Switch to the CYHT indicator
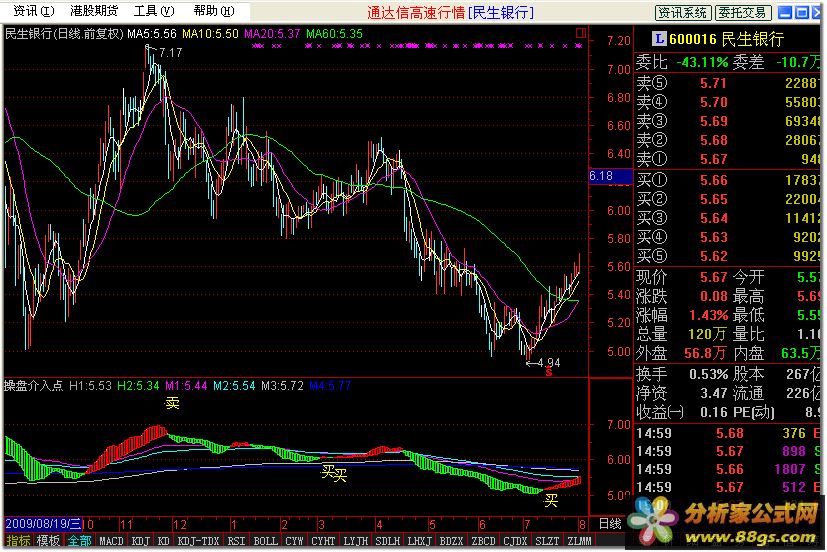The image size is (827, 552). coord(323,540)
